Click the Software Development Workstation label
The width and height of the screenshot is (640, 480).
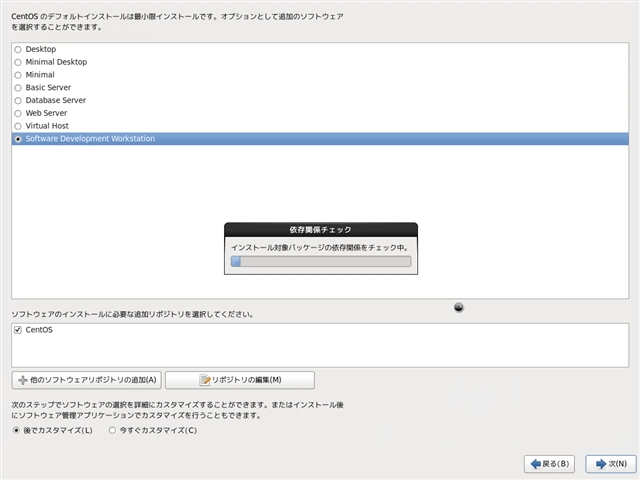pyautogui.click(x=90, y=139)
